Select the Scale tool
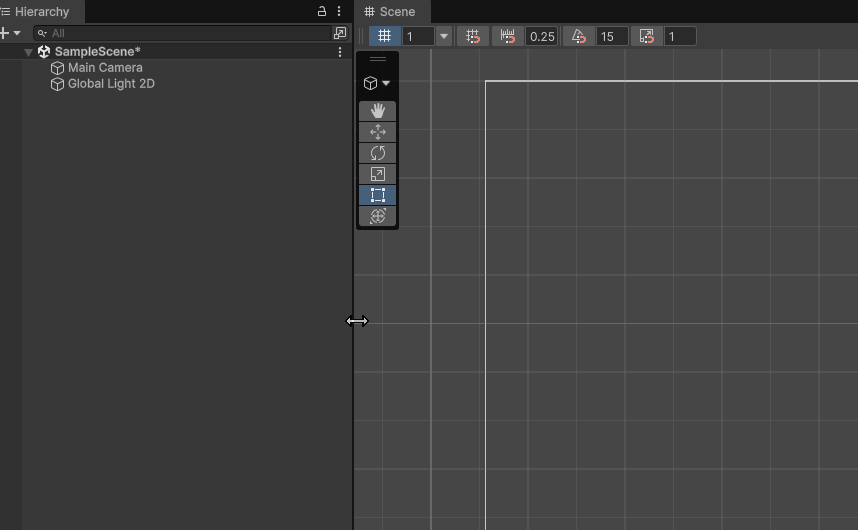The width and height of the screenshot is (858, 530). coord(378,174)
